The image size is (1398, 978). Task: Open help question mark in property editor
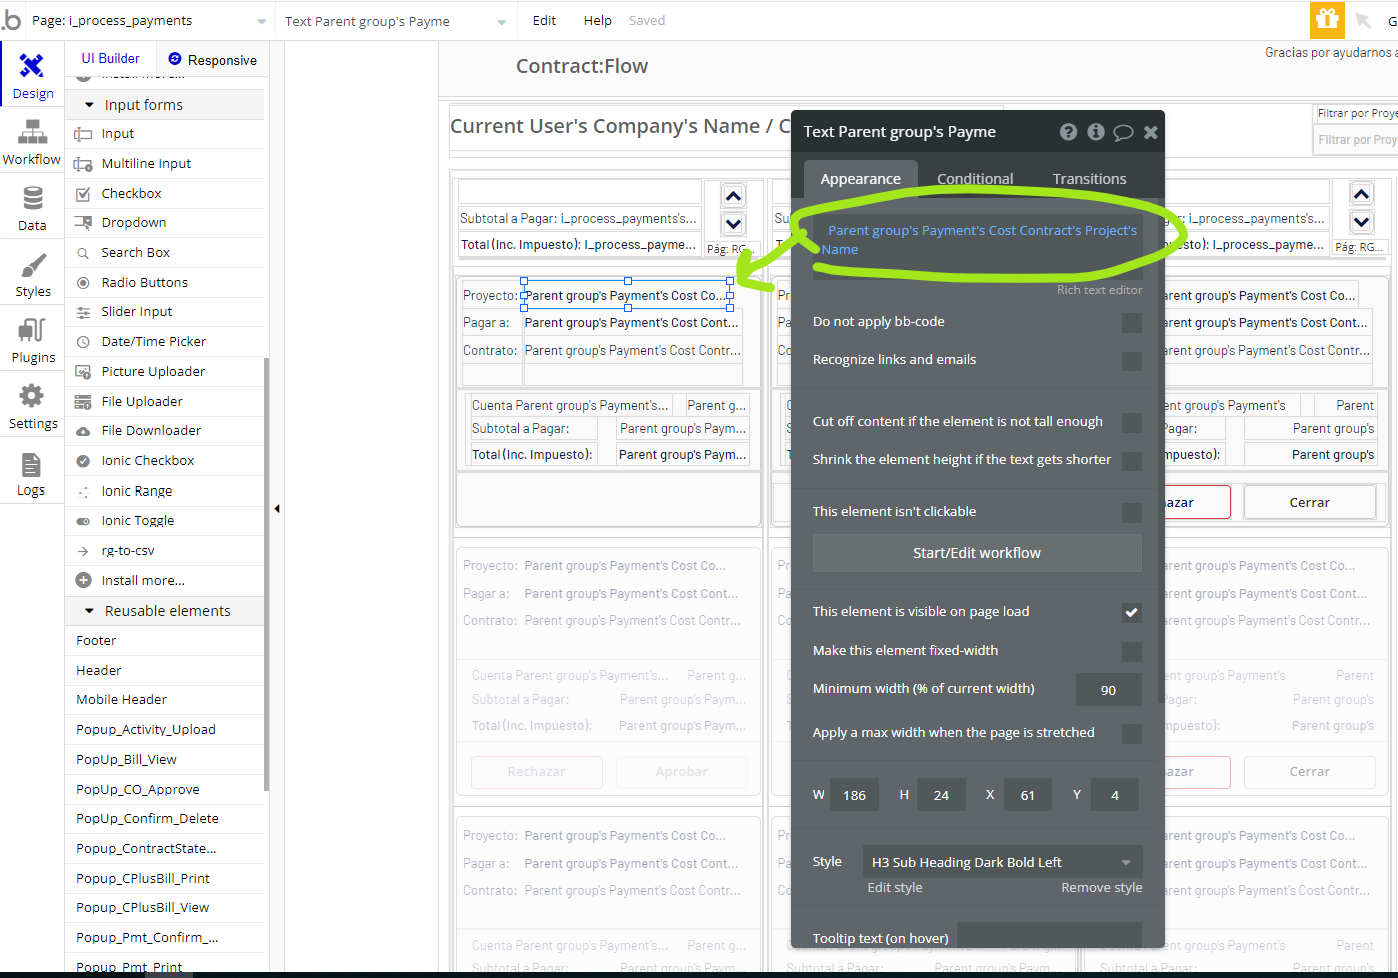coord(1068,132)
